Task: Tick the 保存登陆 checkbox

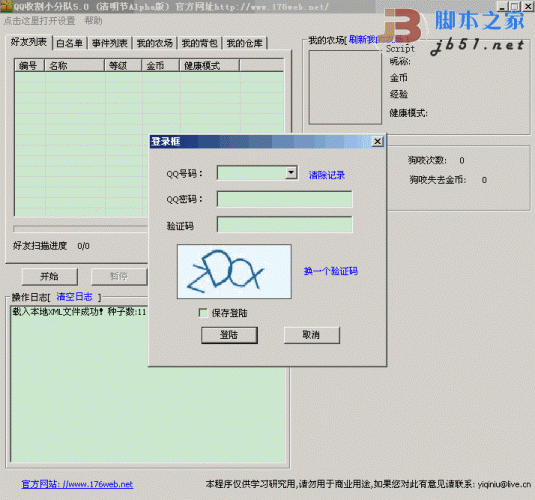Action: click(203, 313)
